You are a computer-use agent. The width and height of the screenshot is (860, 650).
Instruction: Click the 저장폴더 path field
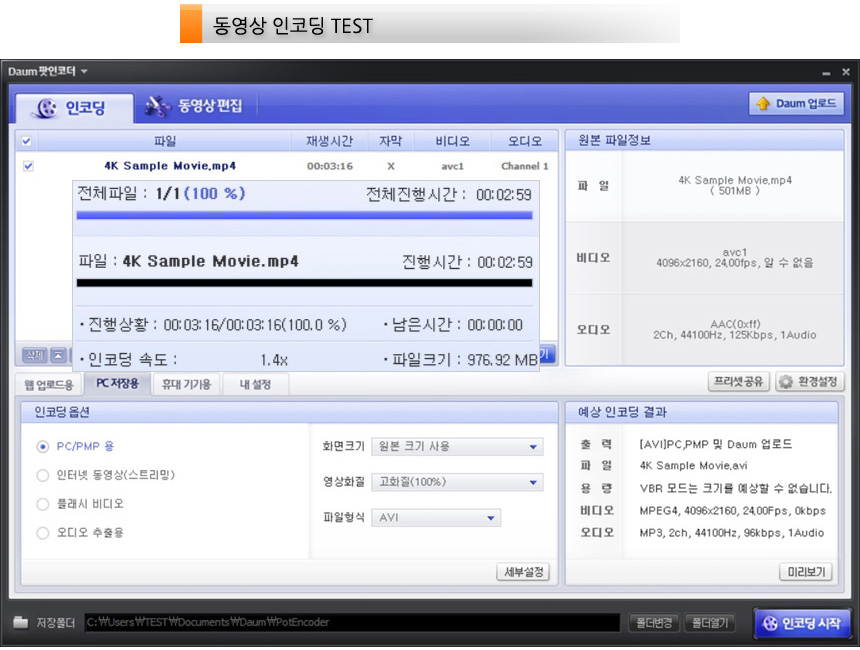pos(352,623)
